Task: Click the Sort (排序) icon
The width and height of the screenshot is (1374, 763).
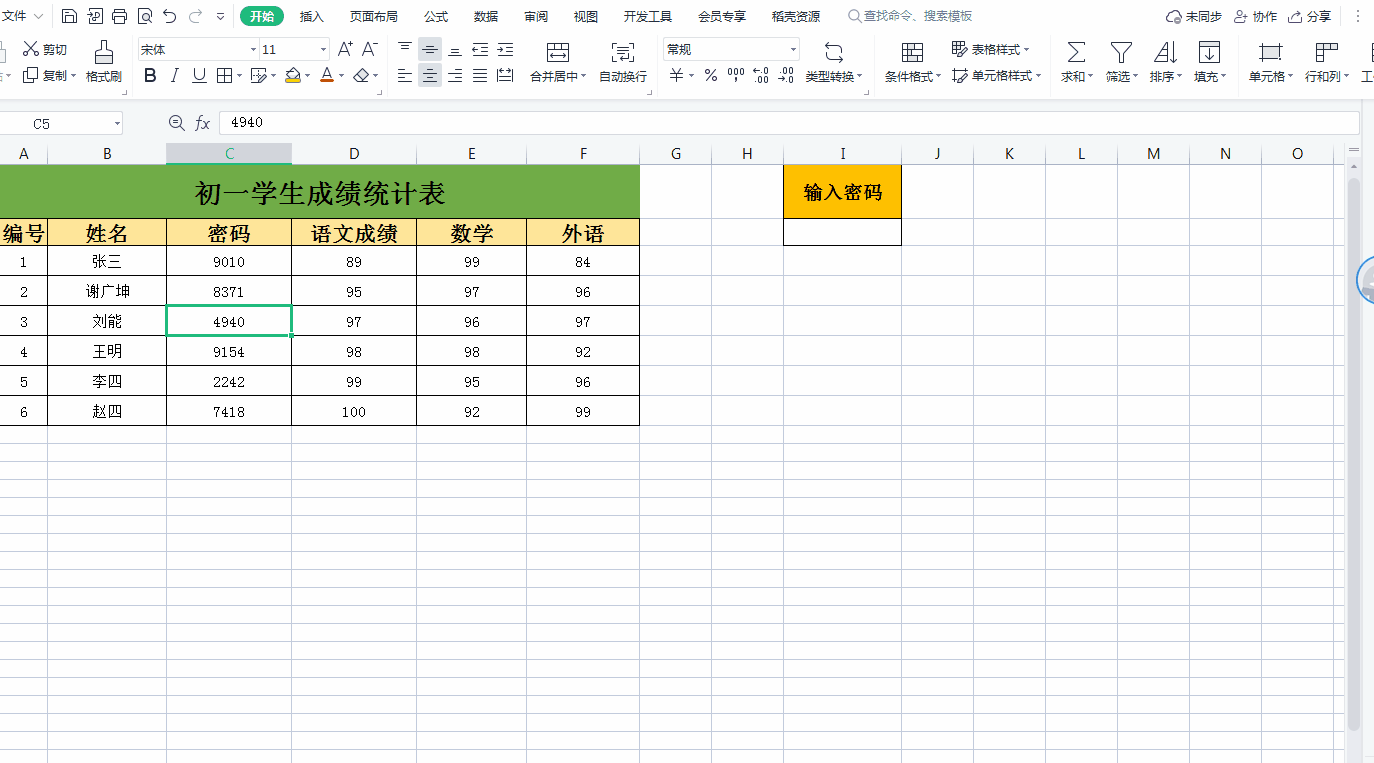Action: click(x=1165, y=52)
